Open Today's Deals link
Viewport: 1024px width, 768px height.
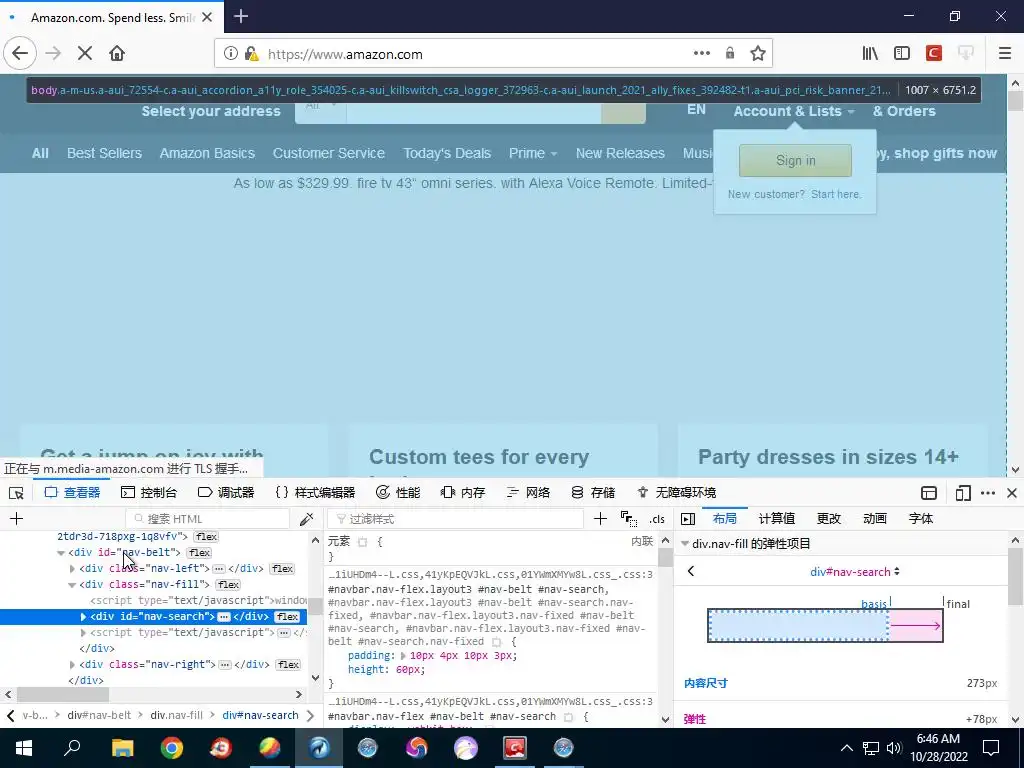click(447, 153)
